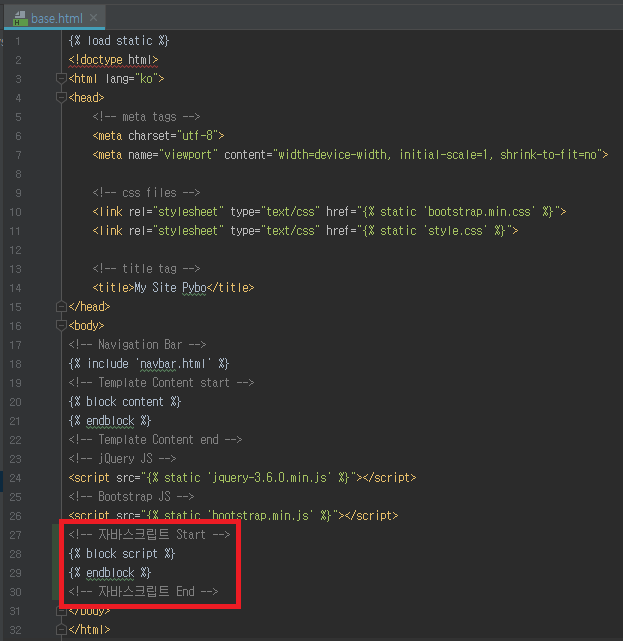This screenshot has width=623, height=641.
Task: Click the '{% block script %}' line
Action: (x=122, y=554)
